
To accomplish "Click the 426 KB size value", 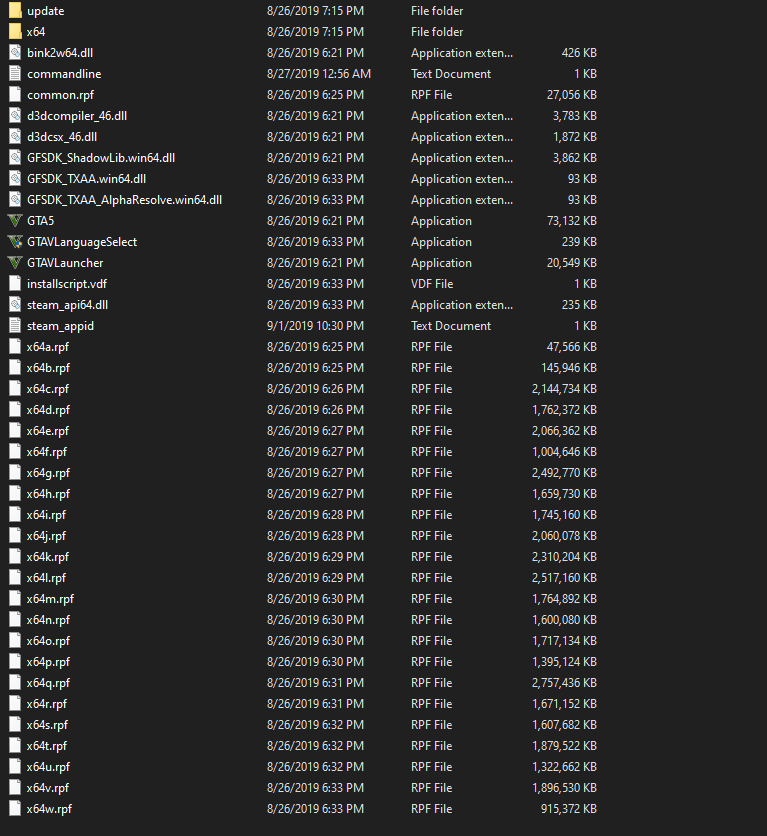I will point(579,53).
